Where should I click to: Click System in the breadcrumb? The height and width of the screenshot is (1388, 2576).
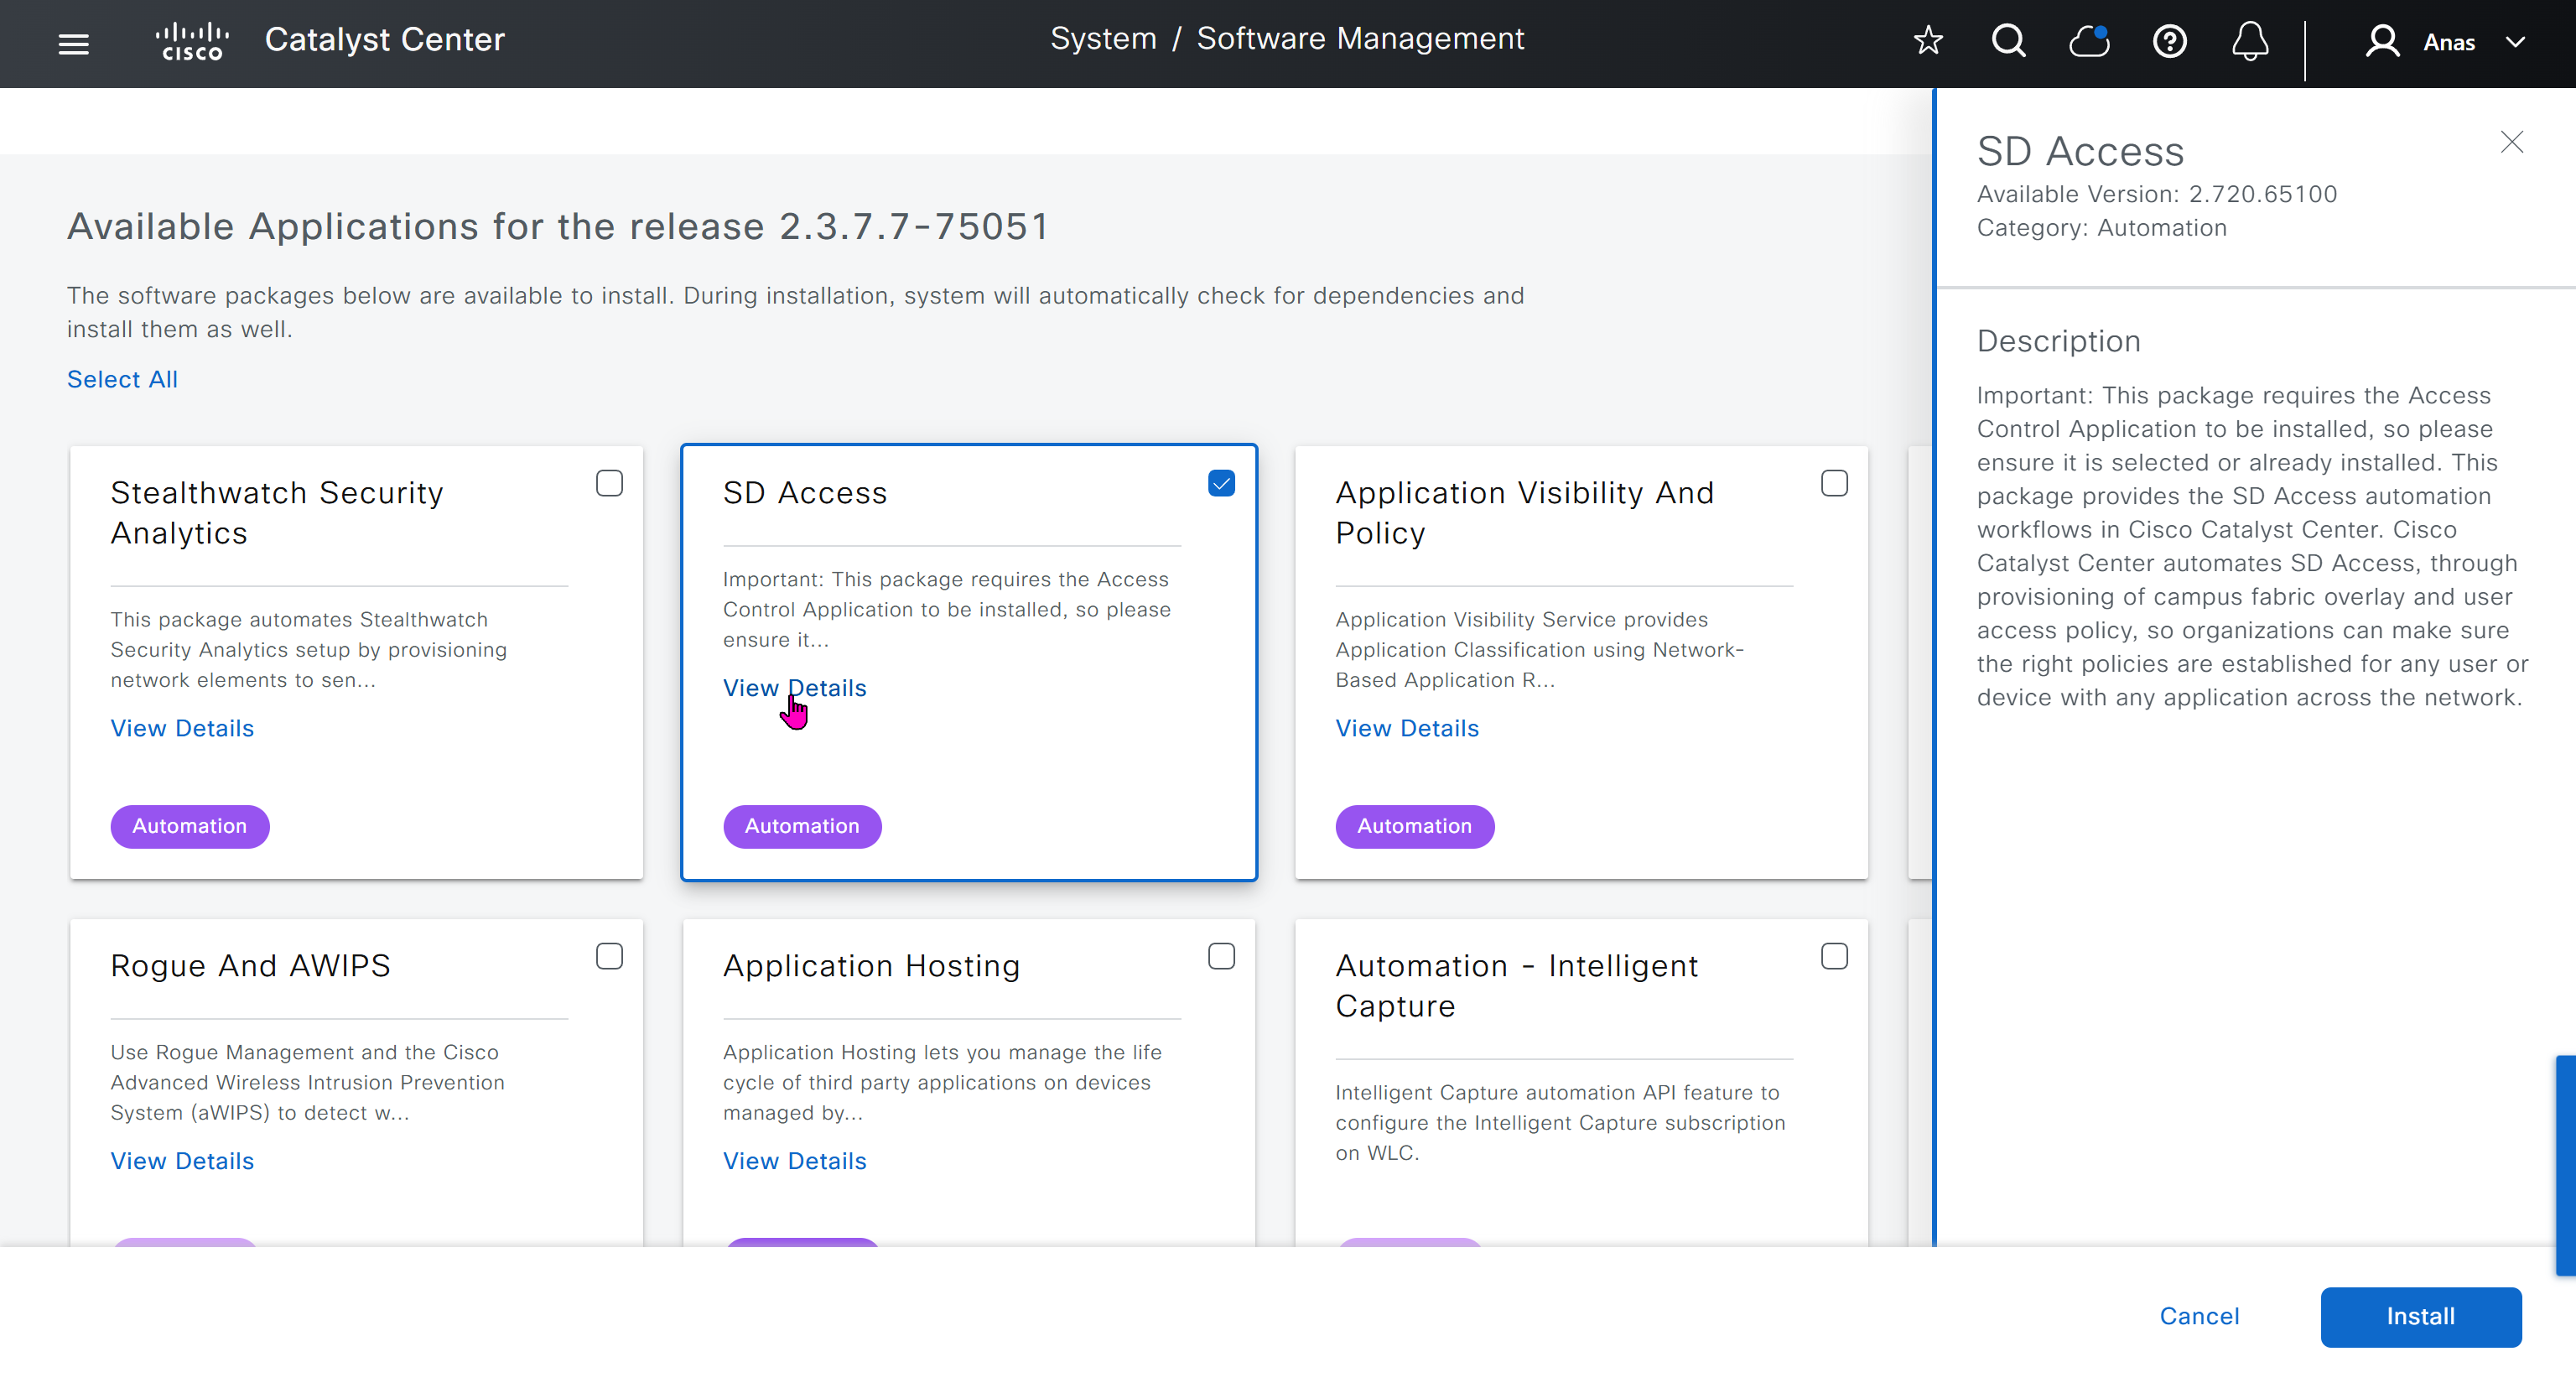coord(1103,38)
